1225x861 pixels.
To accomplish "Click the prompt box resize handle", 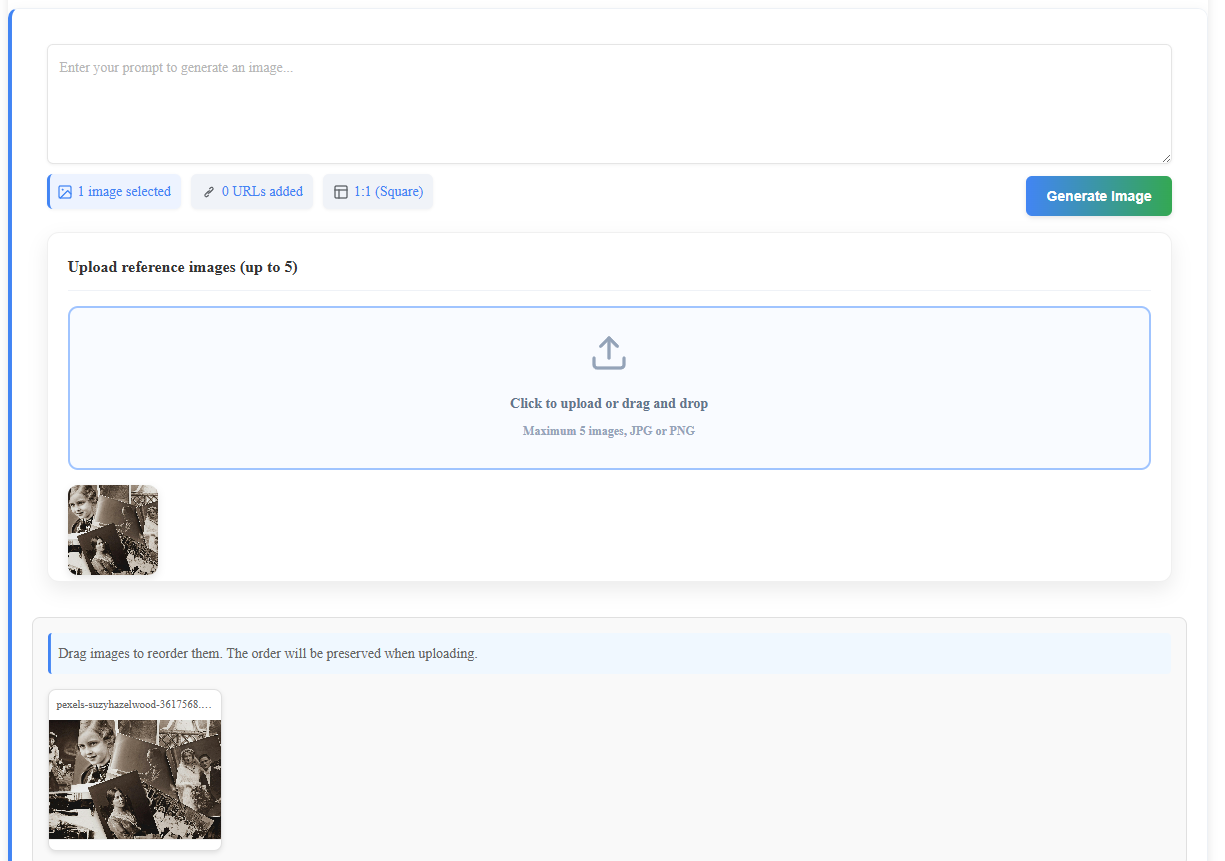I will (x=1164, y=158).
